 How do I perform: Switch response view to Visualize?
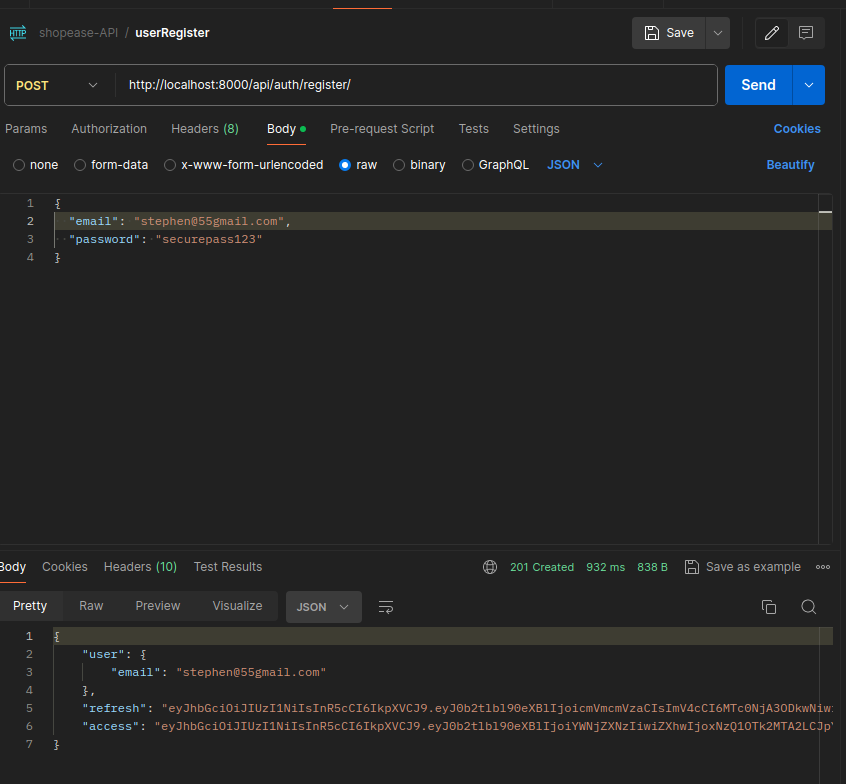[x=237, y=606]
